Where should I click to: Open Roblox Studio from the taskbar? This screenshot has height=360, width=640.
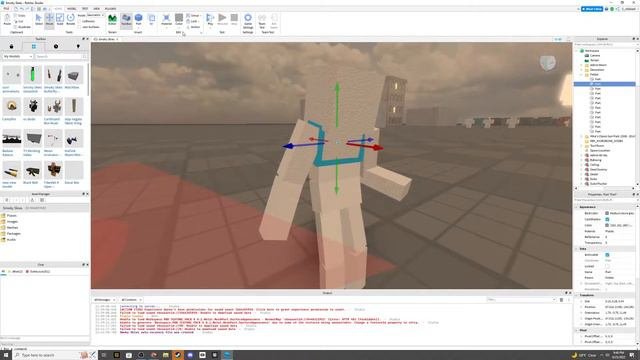(x=227, y=355)
